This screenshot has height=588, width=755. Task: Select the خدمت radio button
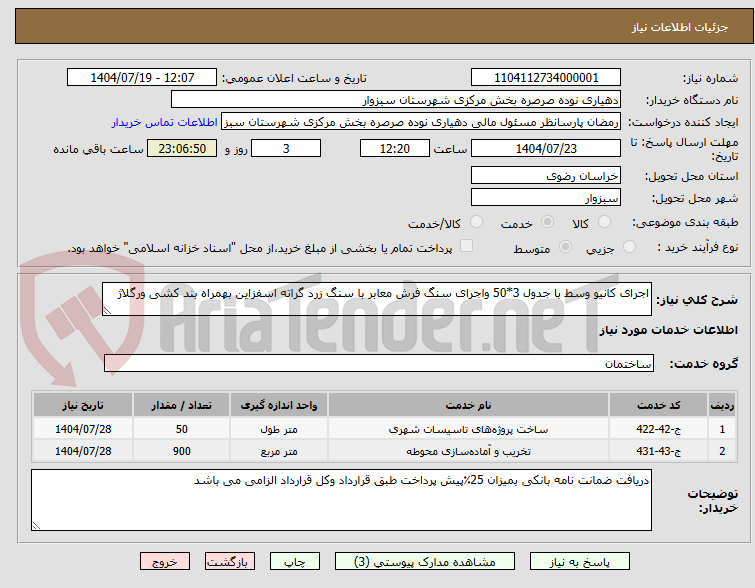click(x=547, y=222)
